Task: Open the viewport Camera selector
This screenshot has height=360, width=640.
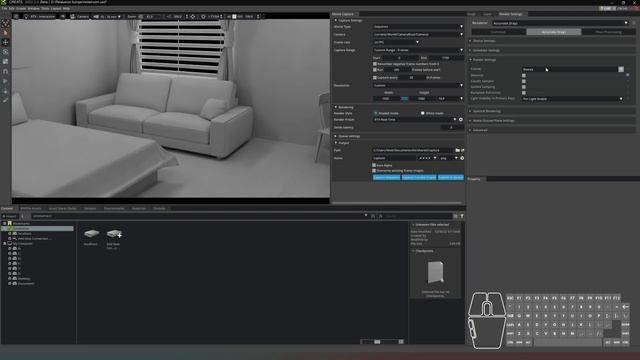Action: [79, 17]
